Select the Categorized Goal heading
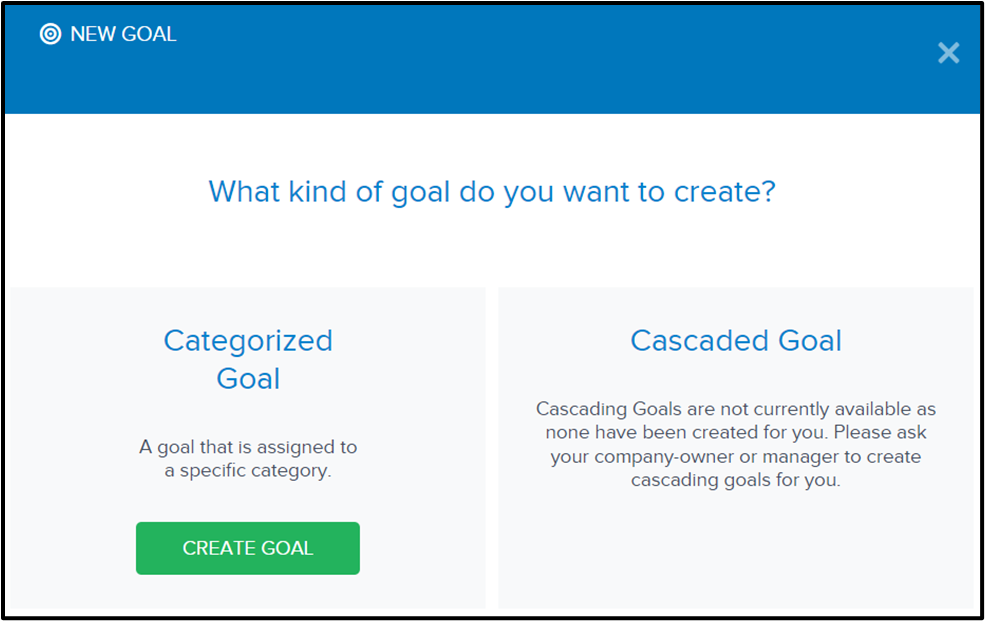Screen dimensions: 985x621 [248, 359]
